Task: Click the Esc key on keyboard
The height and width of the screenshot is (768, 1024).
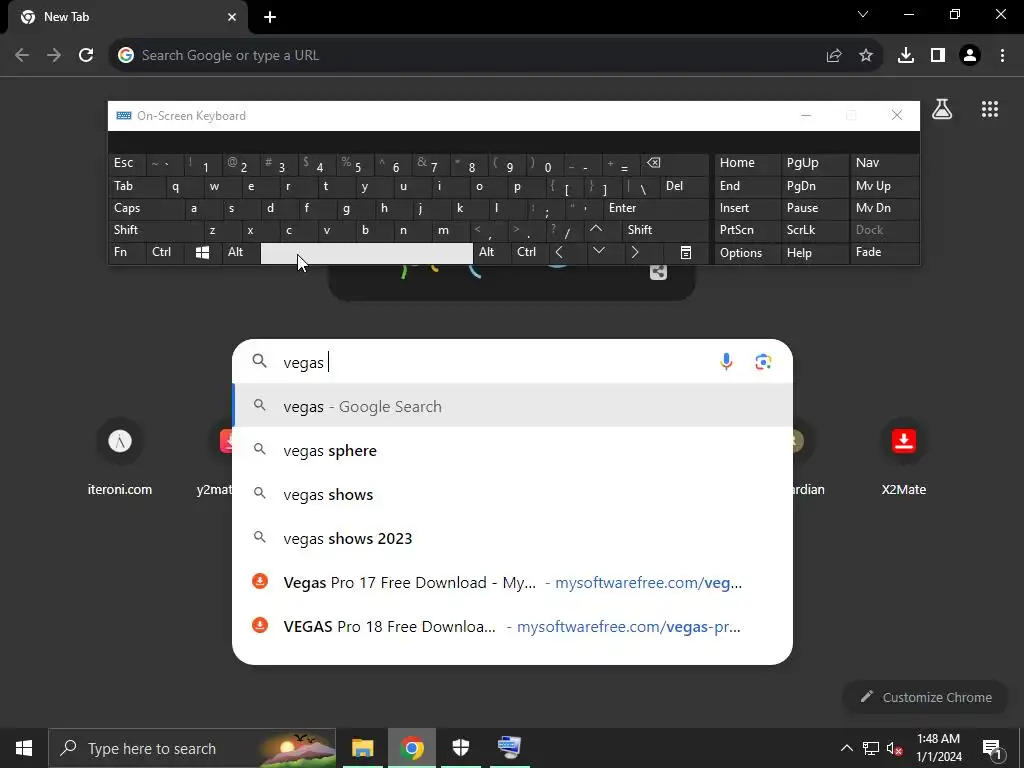Action: 127,163
